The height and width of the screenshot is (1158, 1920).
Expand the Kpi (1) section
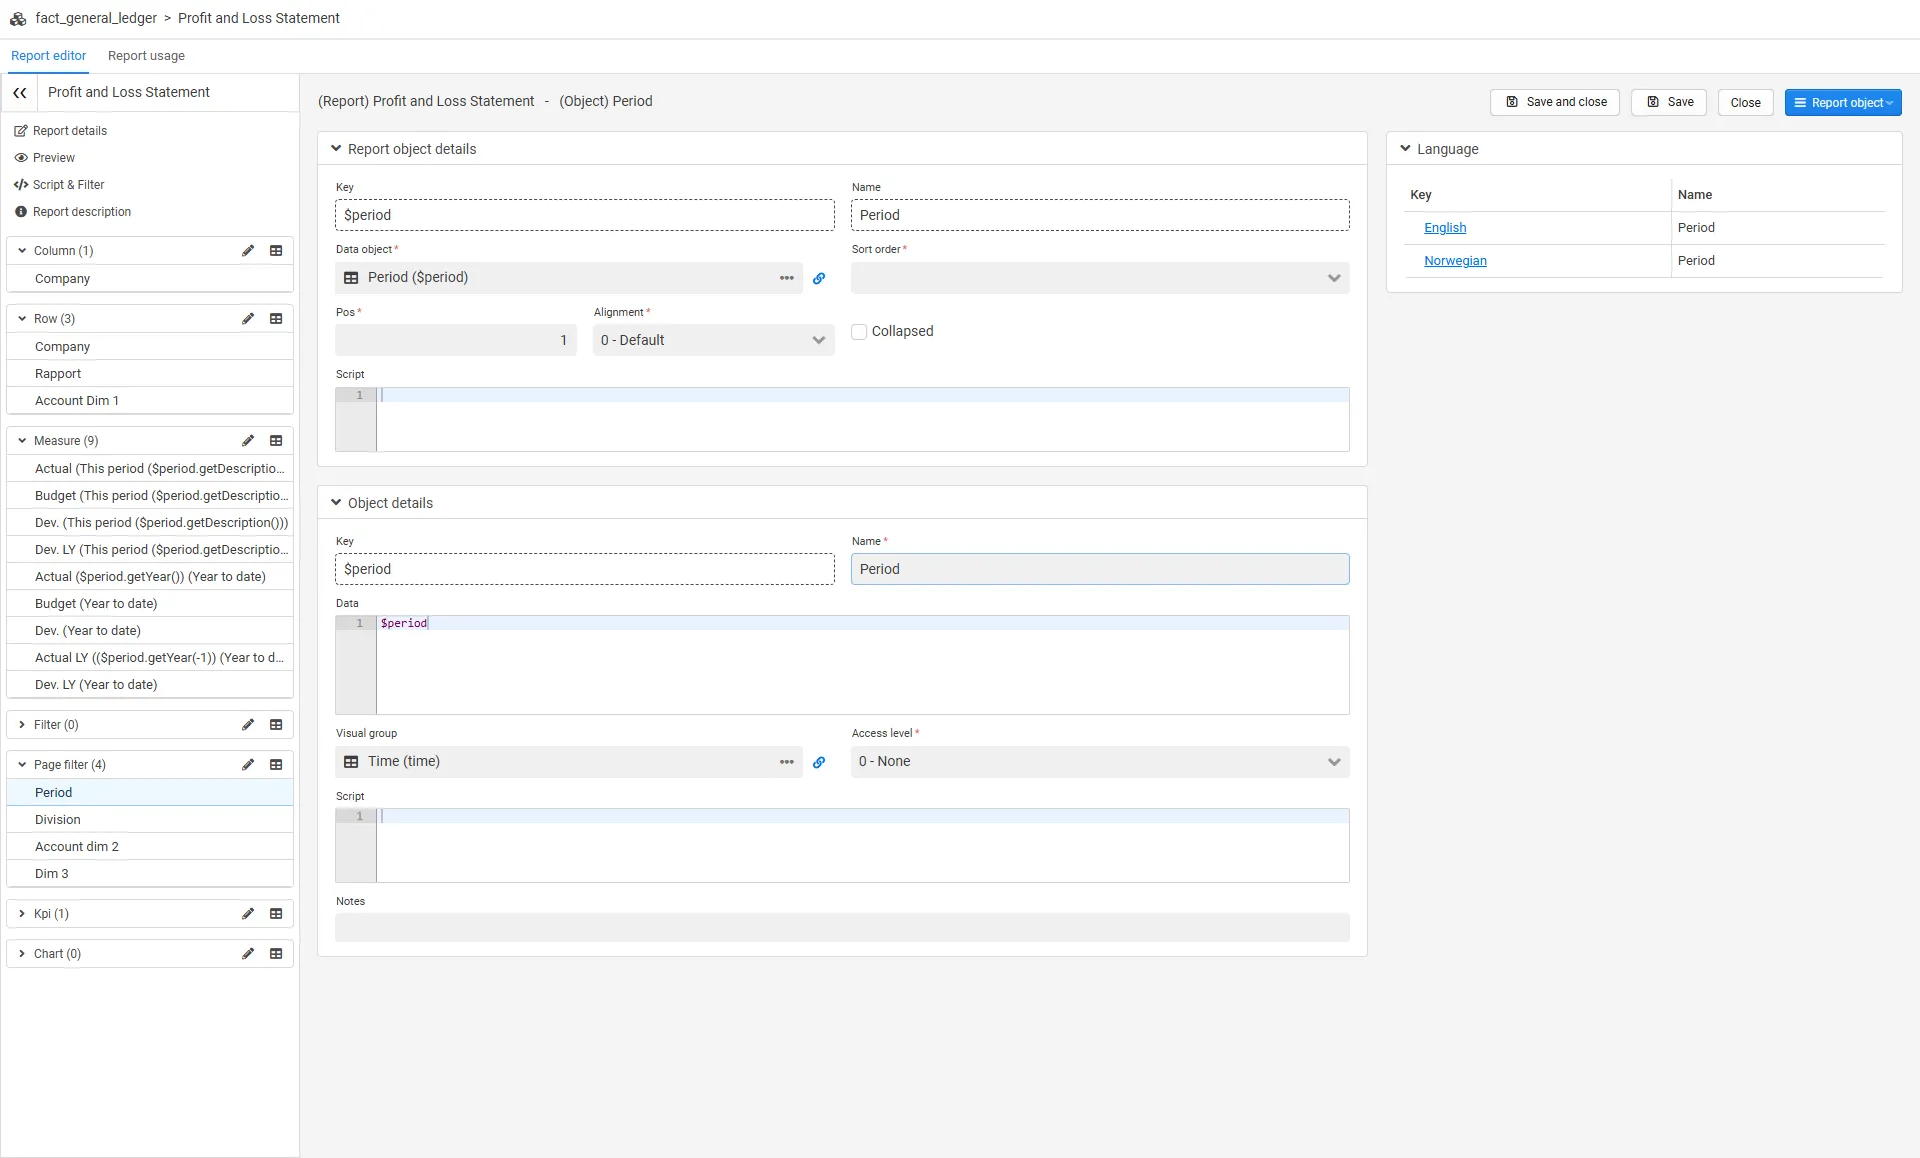coord(22,914)
